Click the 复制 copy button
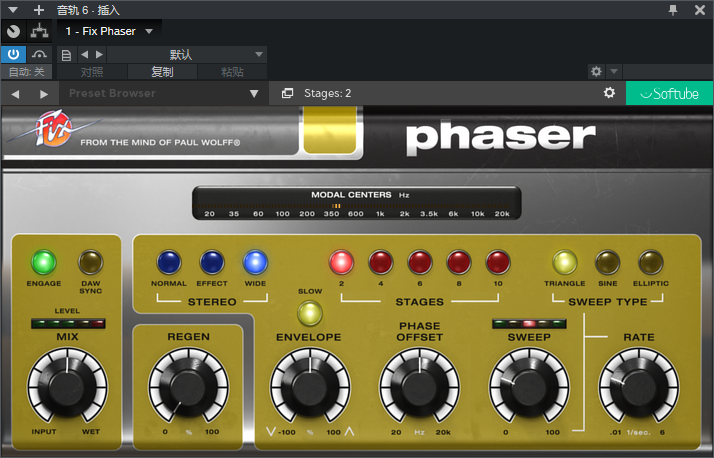This screenshot has width=714, height=458. pyautogui.click(x=163, y=72)
